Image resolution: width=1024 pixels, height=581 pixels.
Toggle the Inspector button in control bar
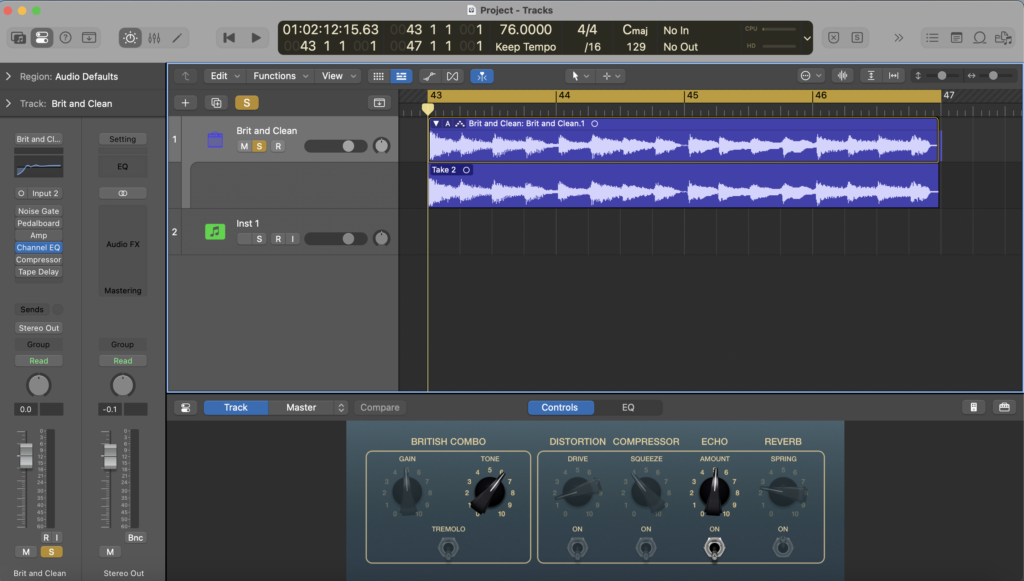tap(42, 38)
